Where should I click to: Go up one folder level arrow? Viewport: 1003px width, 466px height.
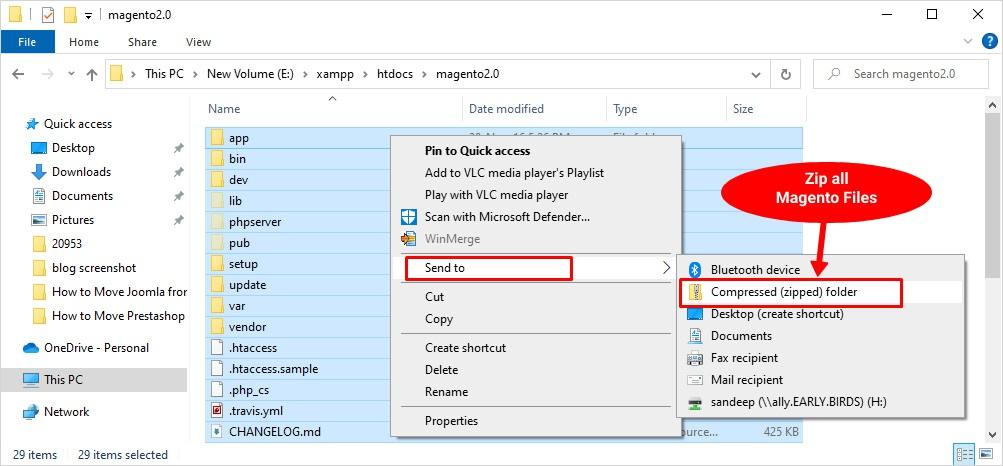click(92, 74)
